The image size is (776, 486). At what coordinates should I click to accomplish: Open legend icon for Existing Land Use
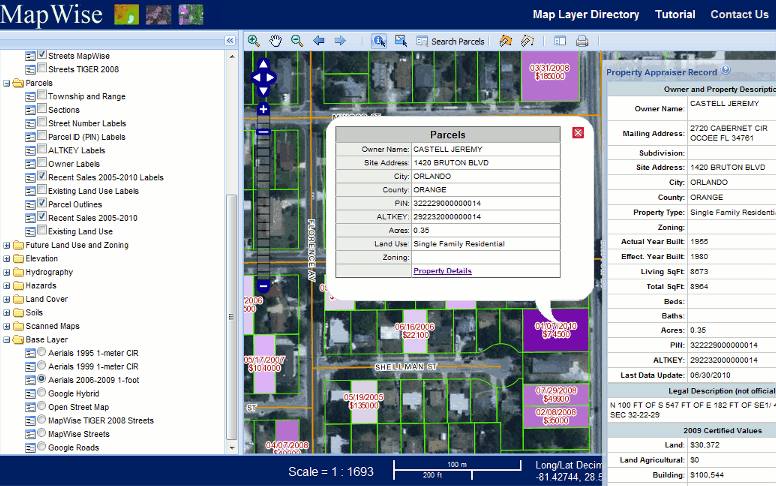[30, 232]
